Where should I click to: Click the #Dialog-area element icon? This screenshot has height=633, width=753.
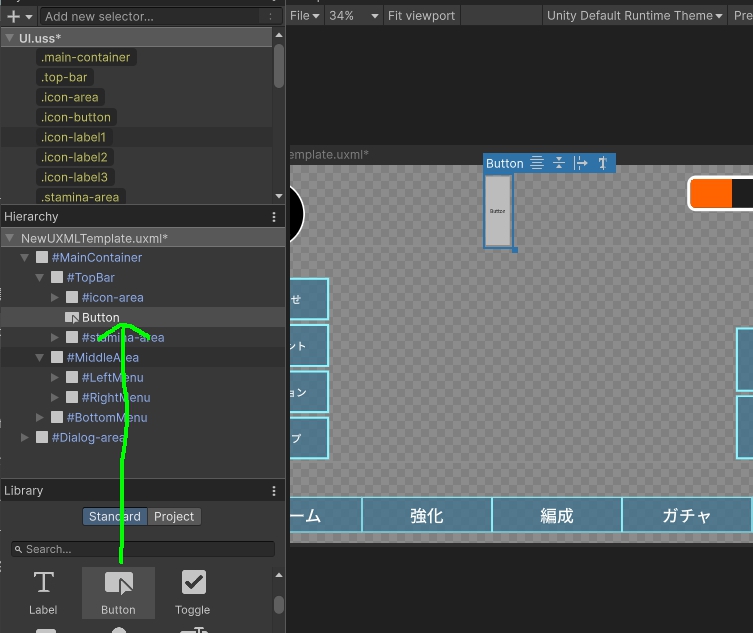pos(42,438)
